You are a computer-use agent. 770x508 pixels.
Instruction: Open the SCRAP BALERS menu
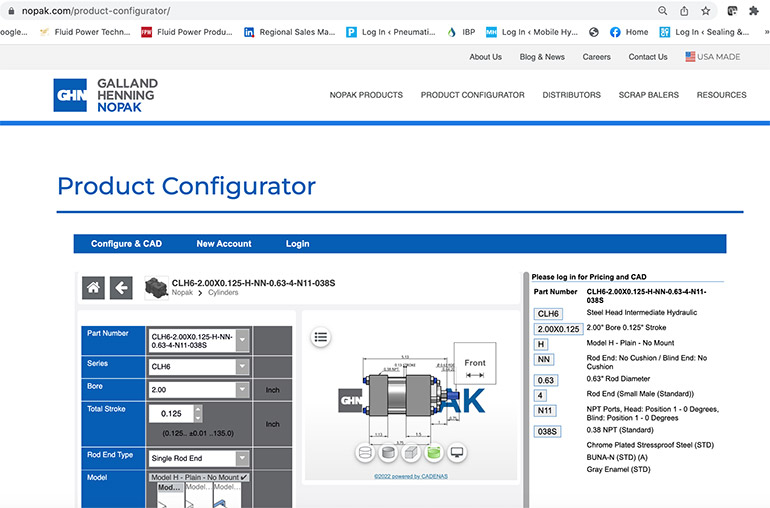pos(649,95)
